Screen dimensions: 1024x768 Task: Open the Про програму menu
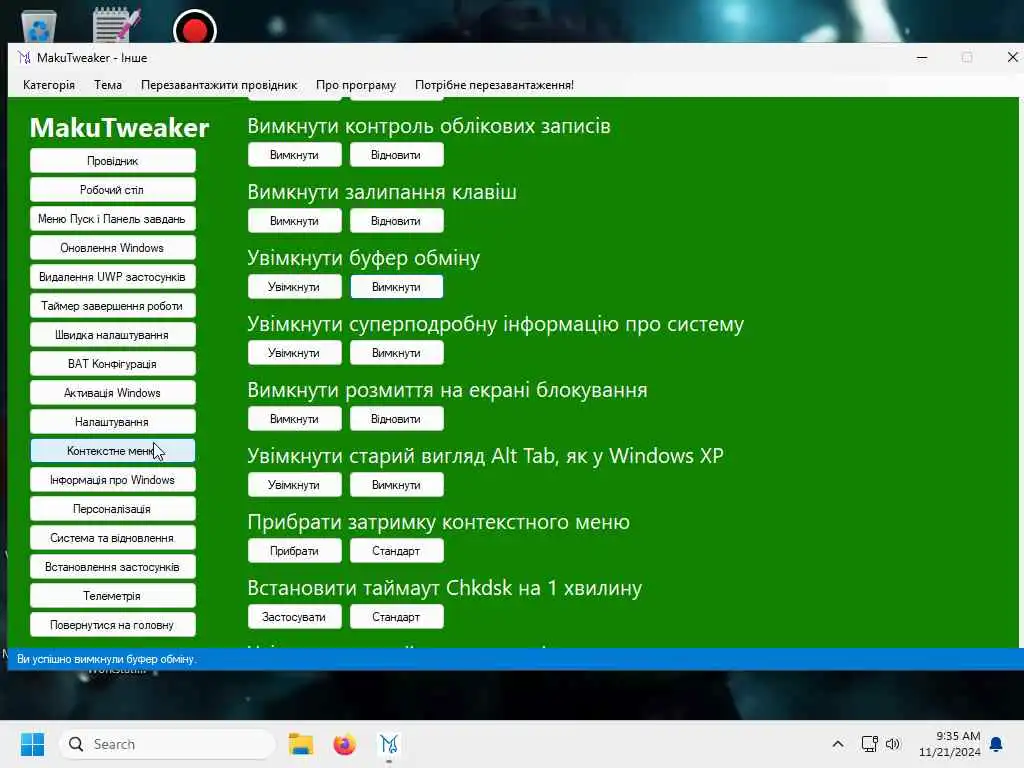[356, 85]
